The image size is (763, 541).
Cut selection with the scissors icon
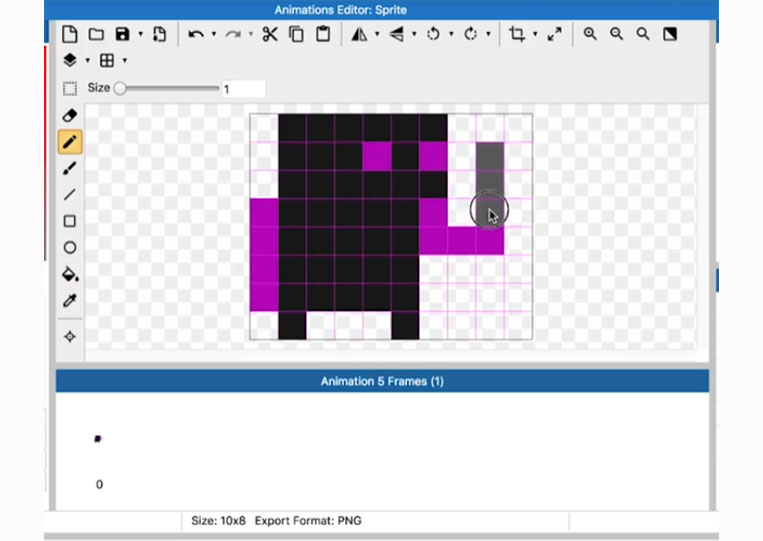pyautogui.click(x=270, y=34)
